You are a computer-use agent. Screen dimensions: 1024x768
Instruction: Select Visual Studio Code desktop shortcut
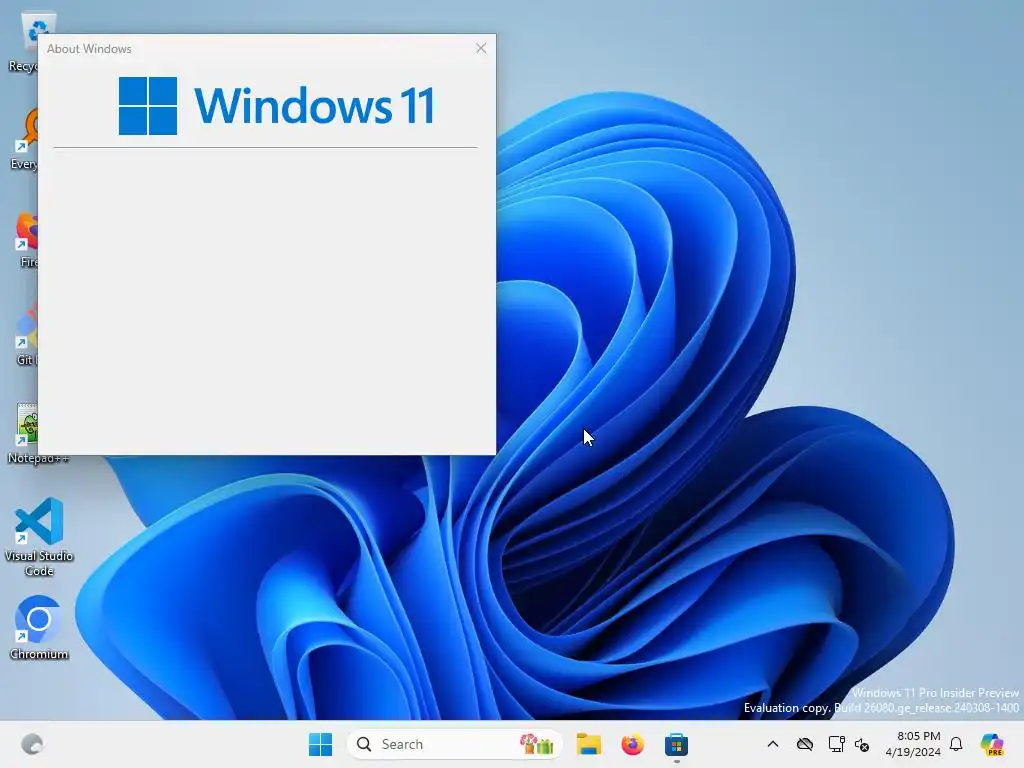tap(39, 537)
